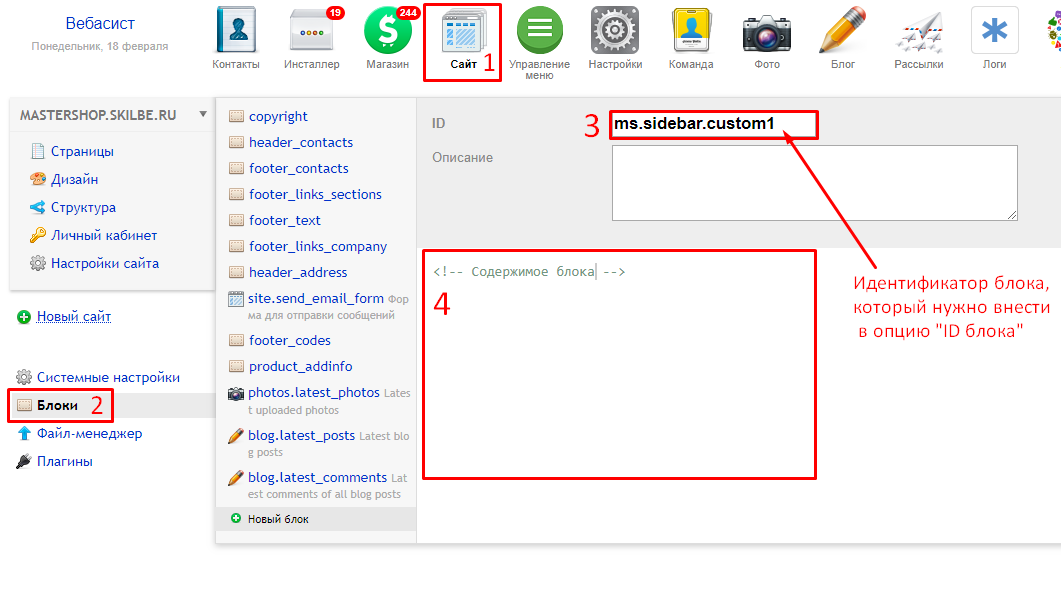Open Настройки gear icon in top bar

pyautogui.click(x=615, y=33)
